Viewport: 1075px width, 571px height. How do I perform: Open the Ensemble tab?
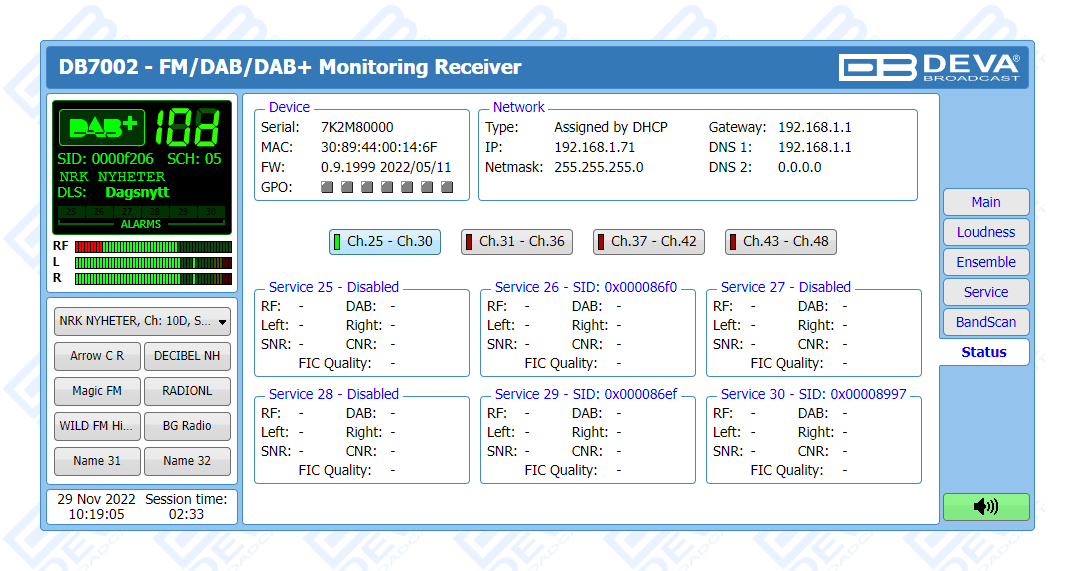pos(985,262)
